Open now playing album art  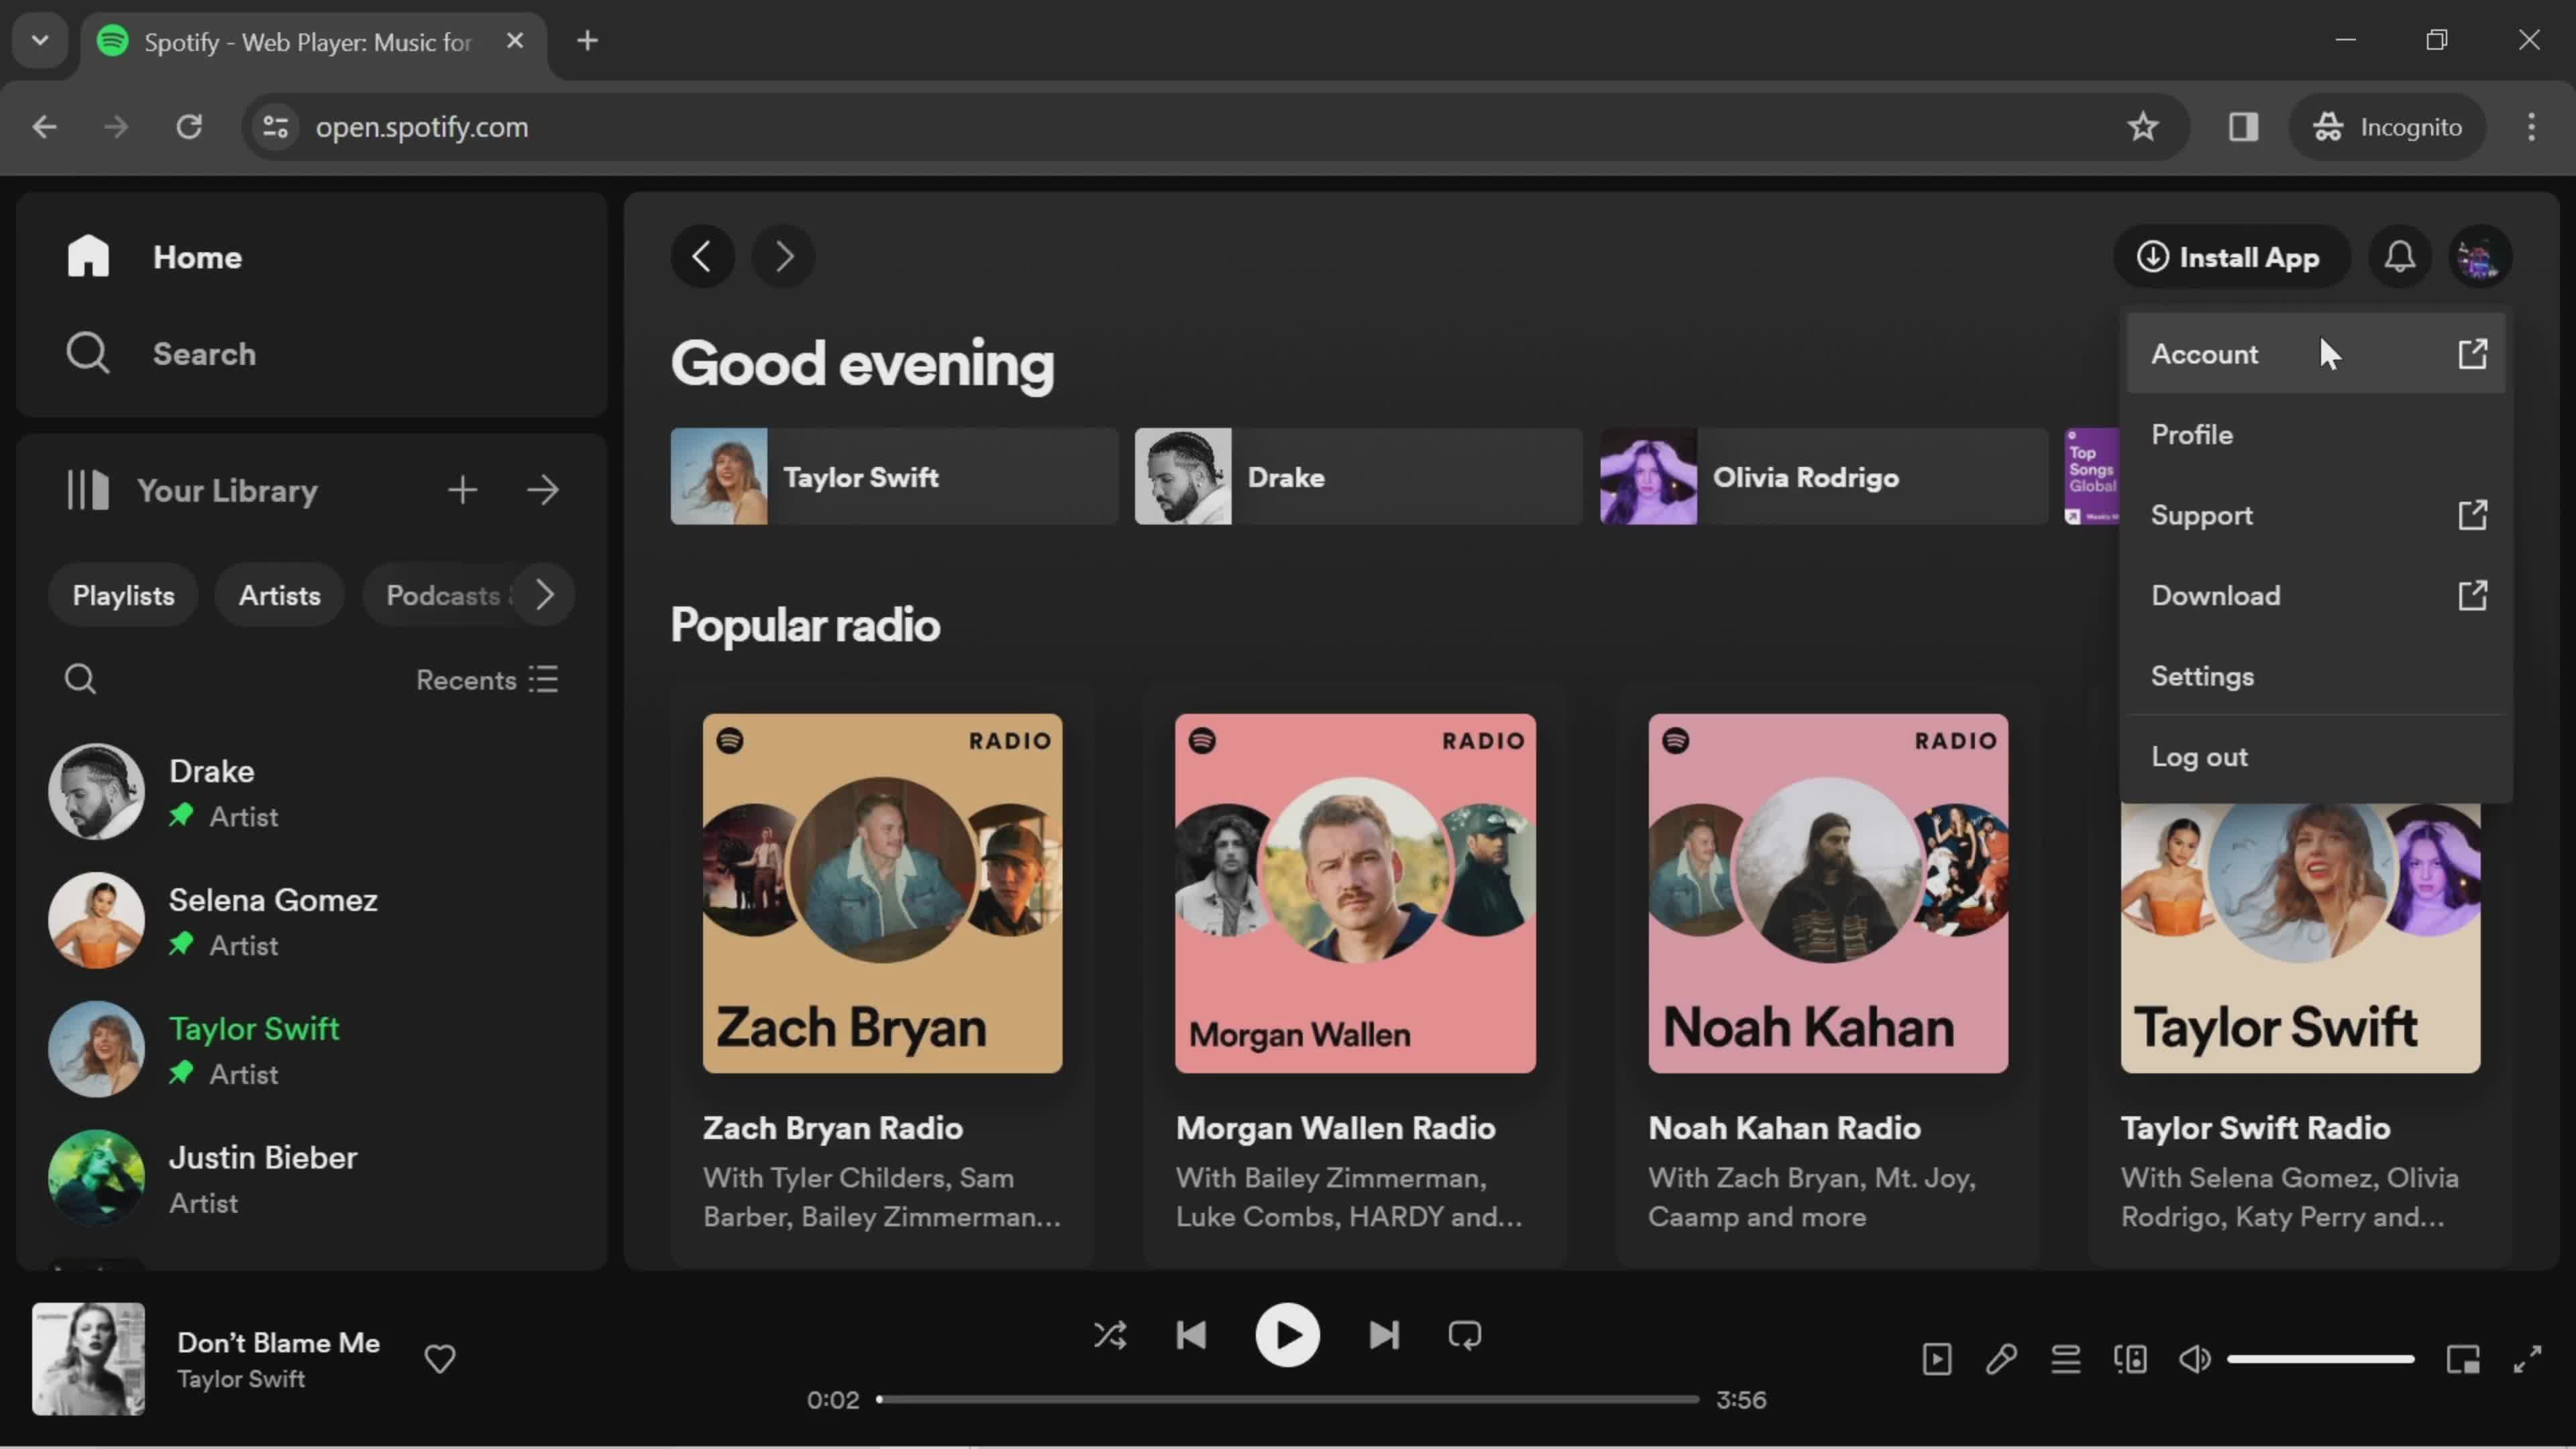click(88, 1358)
